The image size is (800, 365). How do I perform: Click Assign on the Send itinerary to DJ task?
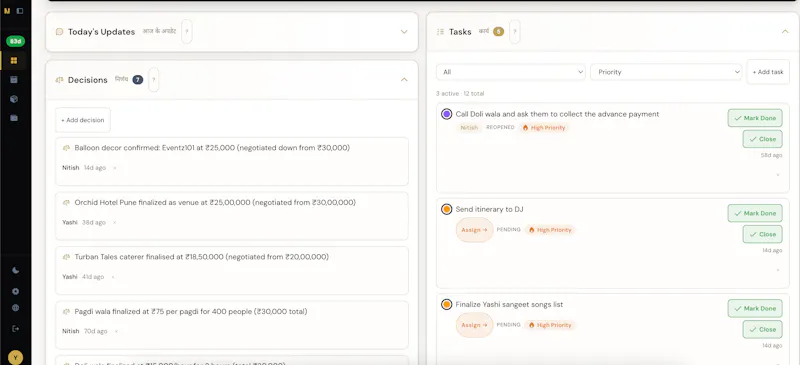[474, 230]
